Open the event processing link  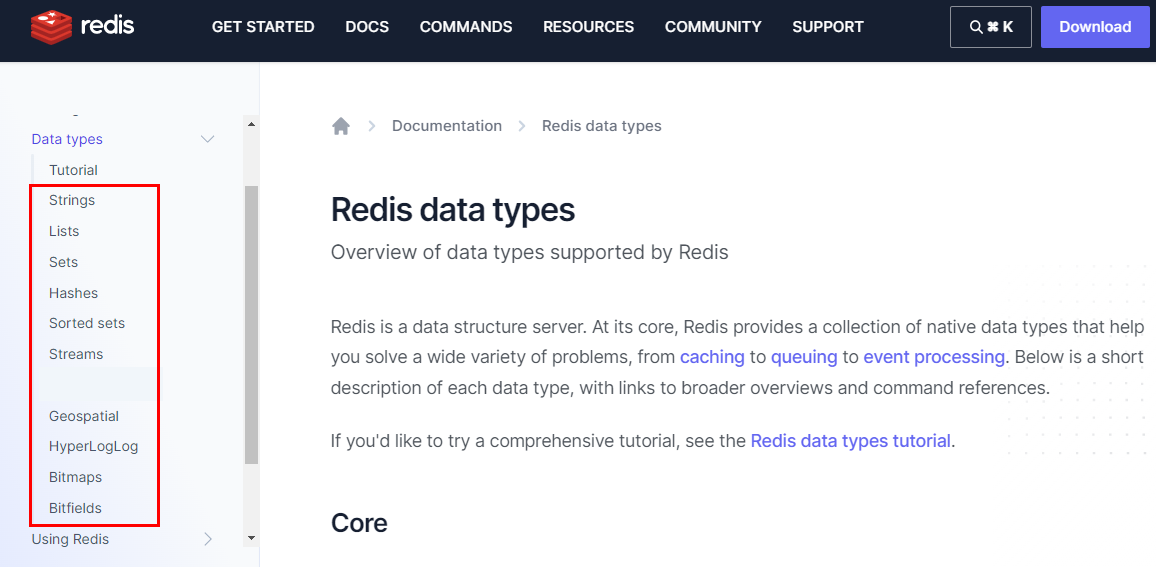933,357
